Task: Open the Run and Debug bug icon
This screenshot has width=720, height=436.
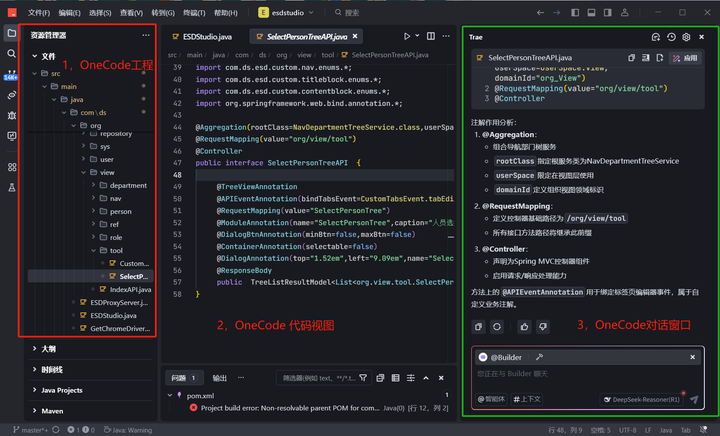Action: (11, 115)
